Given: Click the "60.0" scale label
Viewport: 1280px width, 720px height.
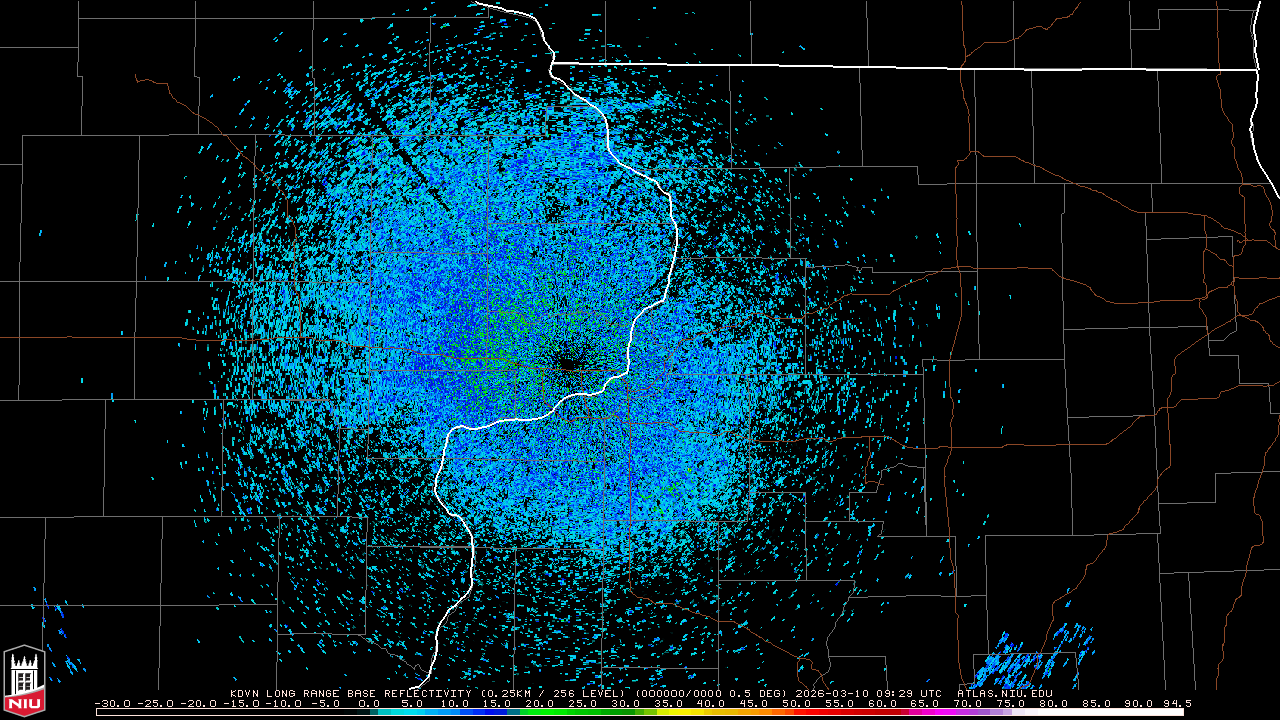Looking at the screenshot, I should pos(884,703).
